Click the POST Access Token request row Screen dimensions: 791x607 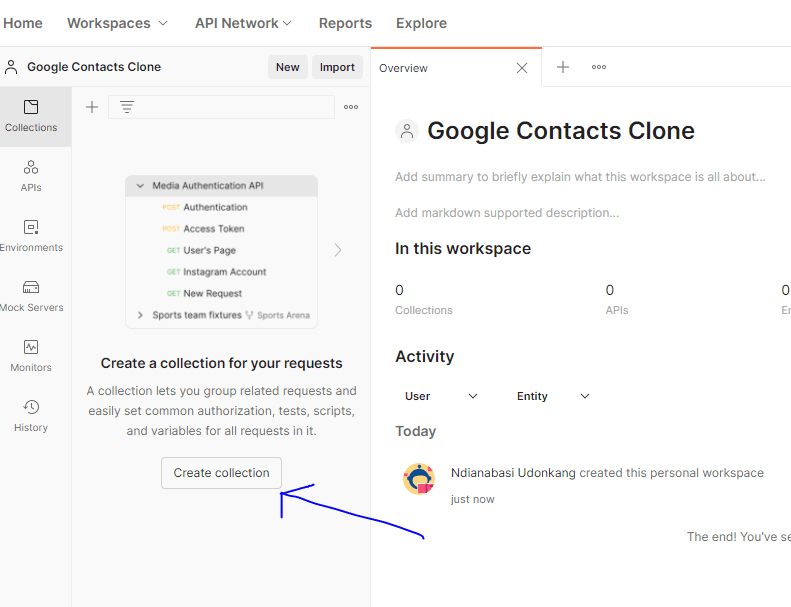221,229
